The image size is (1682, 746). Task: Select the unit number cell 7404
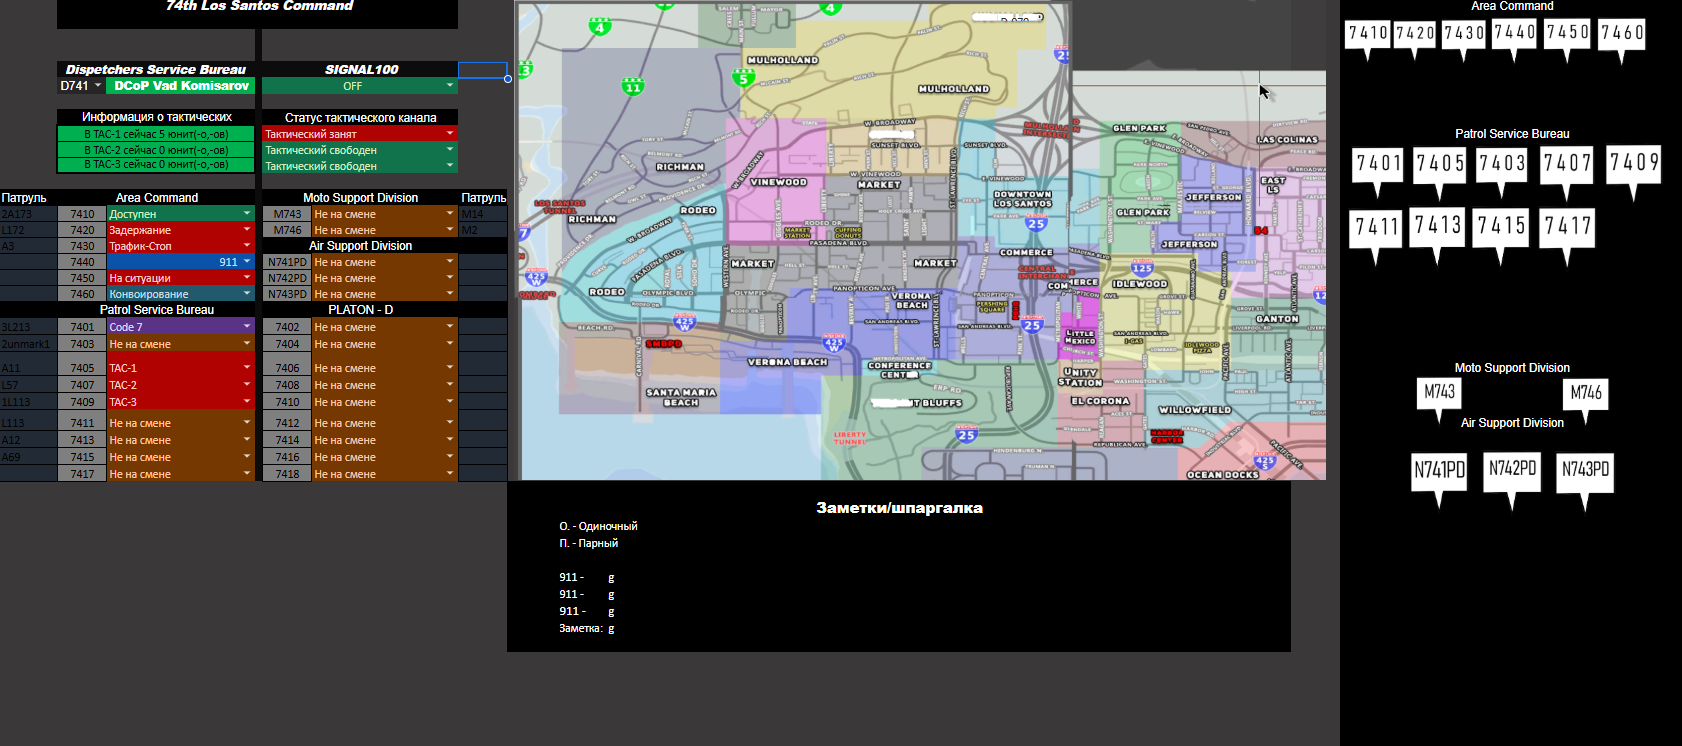(x=287, y=344)
